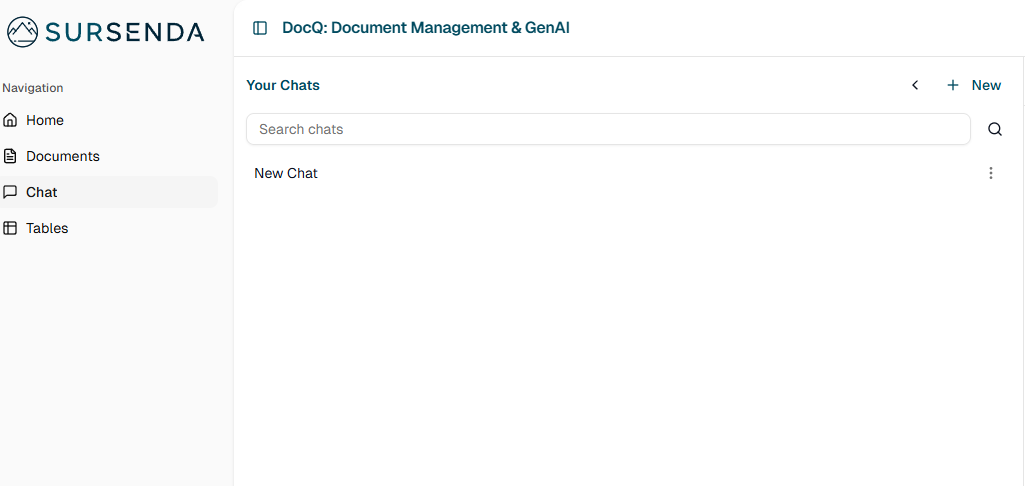The height and width of the screenshot is (486, 1025).
Task: Toggle the sidebar panel icon beside DocQ
Action: (x=260, y=28)
